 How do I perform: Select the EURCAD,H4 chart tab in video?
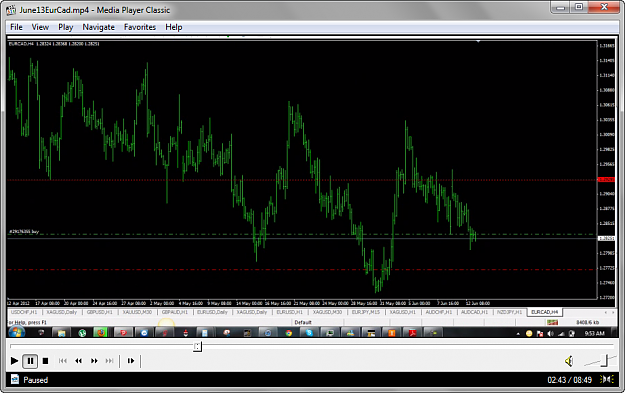[544, 312]
